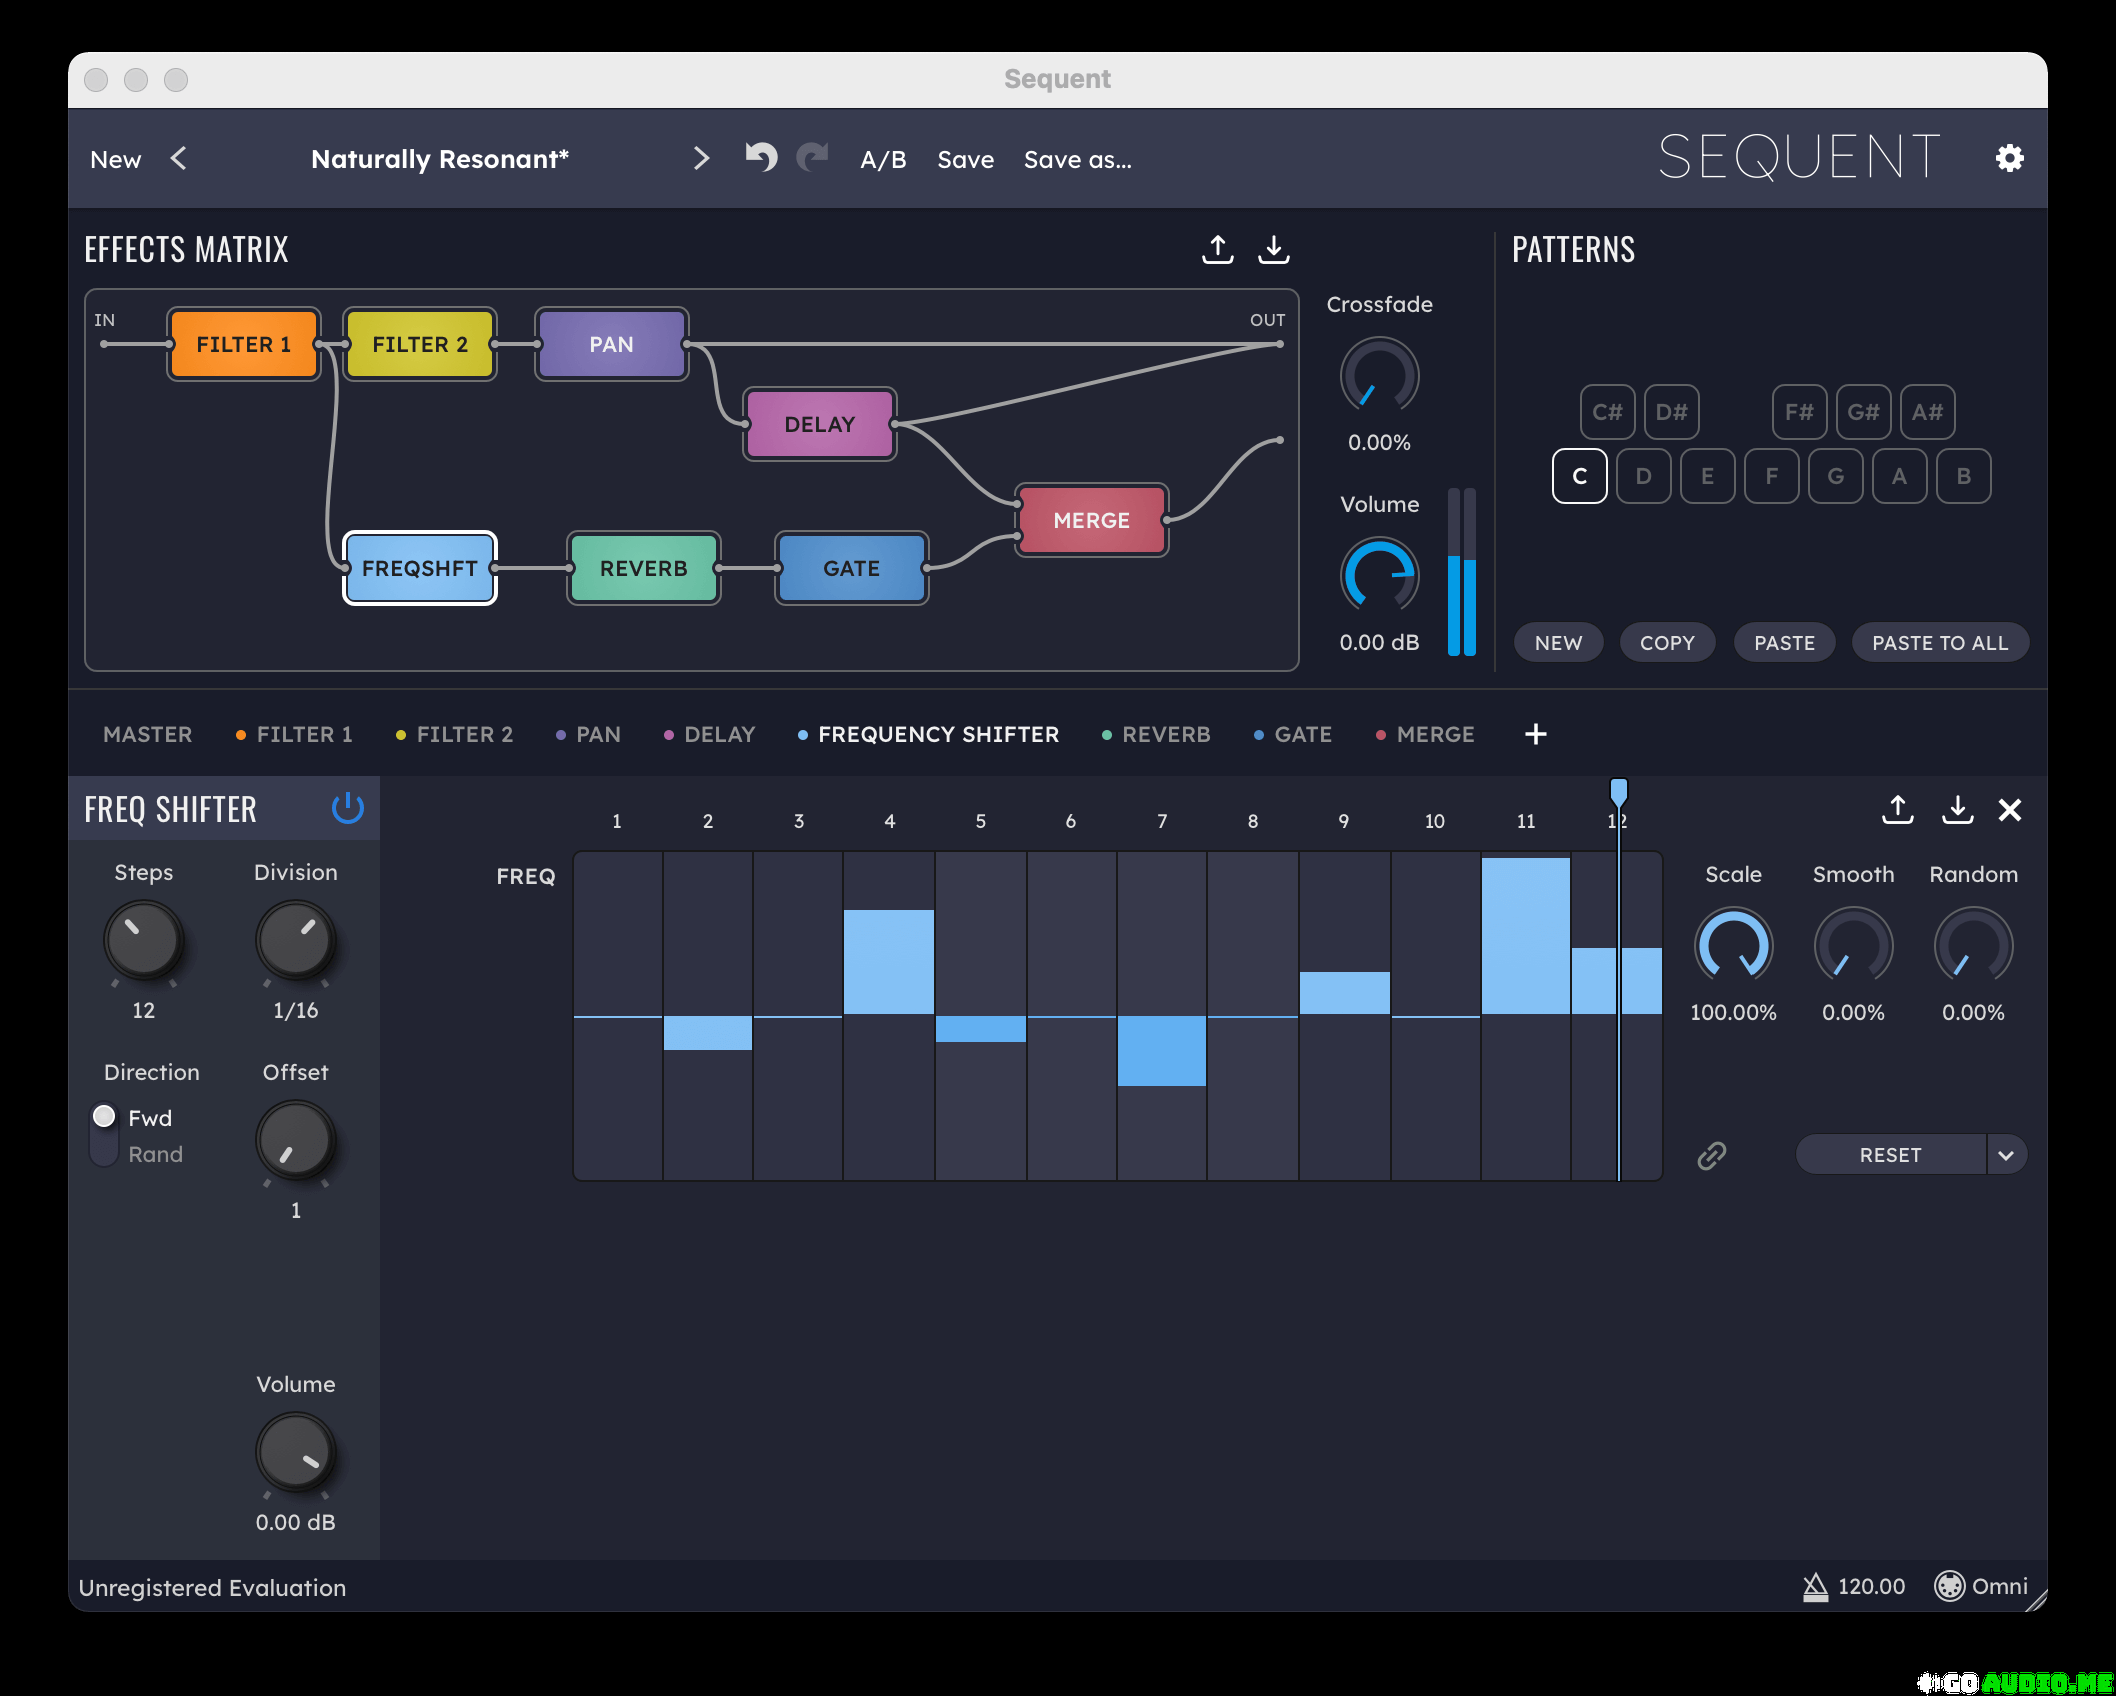Toggle the A/B comparison
2116x1696 pixels.
point(883,160)
